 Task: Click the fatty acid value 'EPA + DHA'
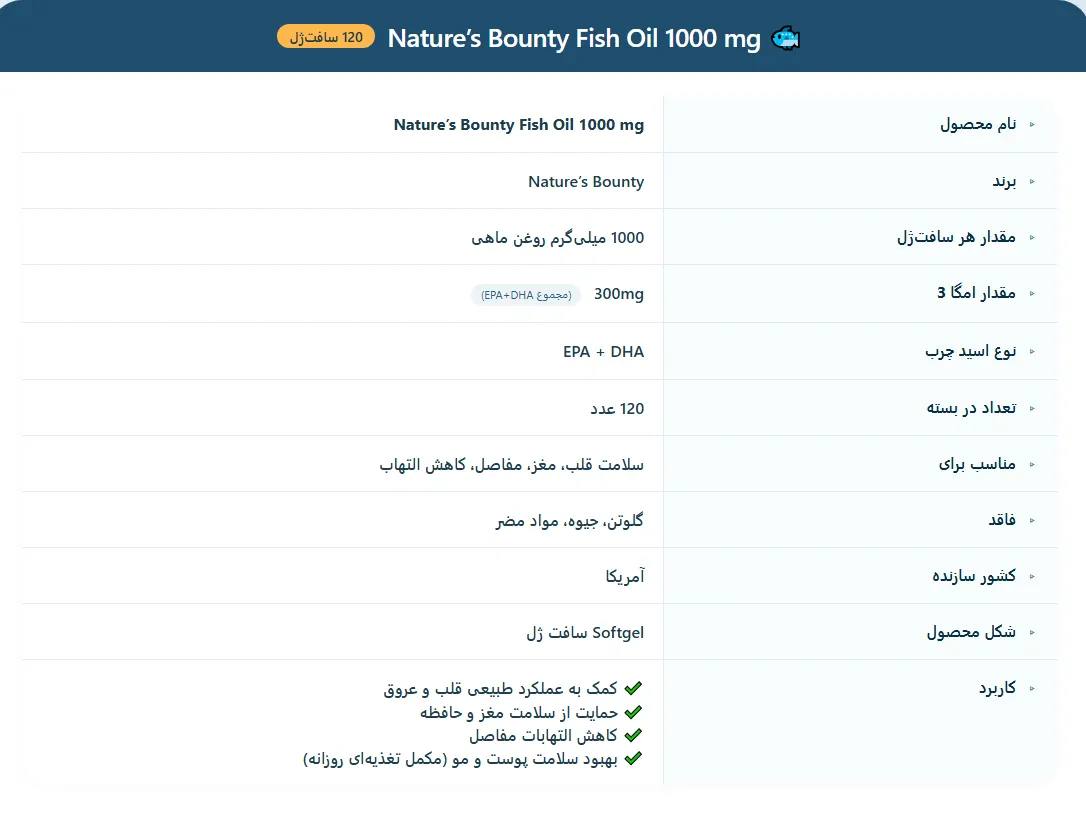[x=603, y=352]
